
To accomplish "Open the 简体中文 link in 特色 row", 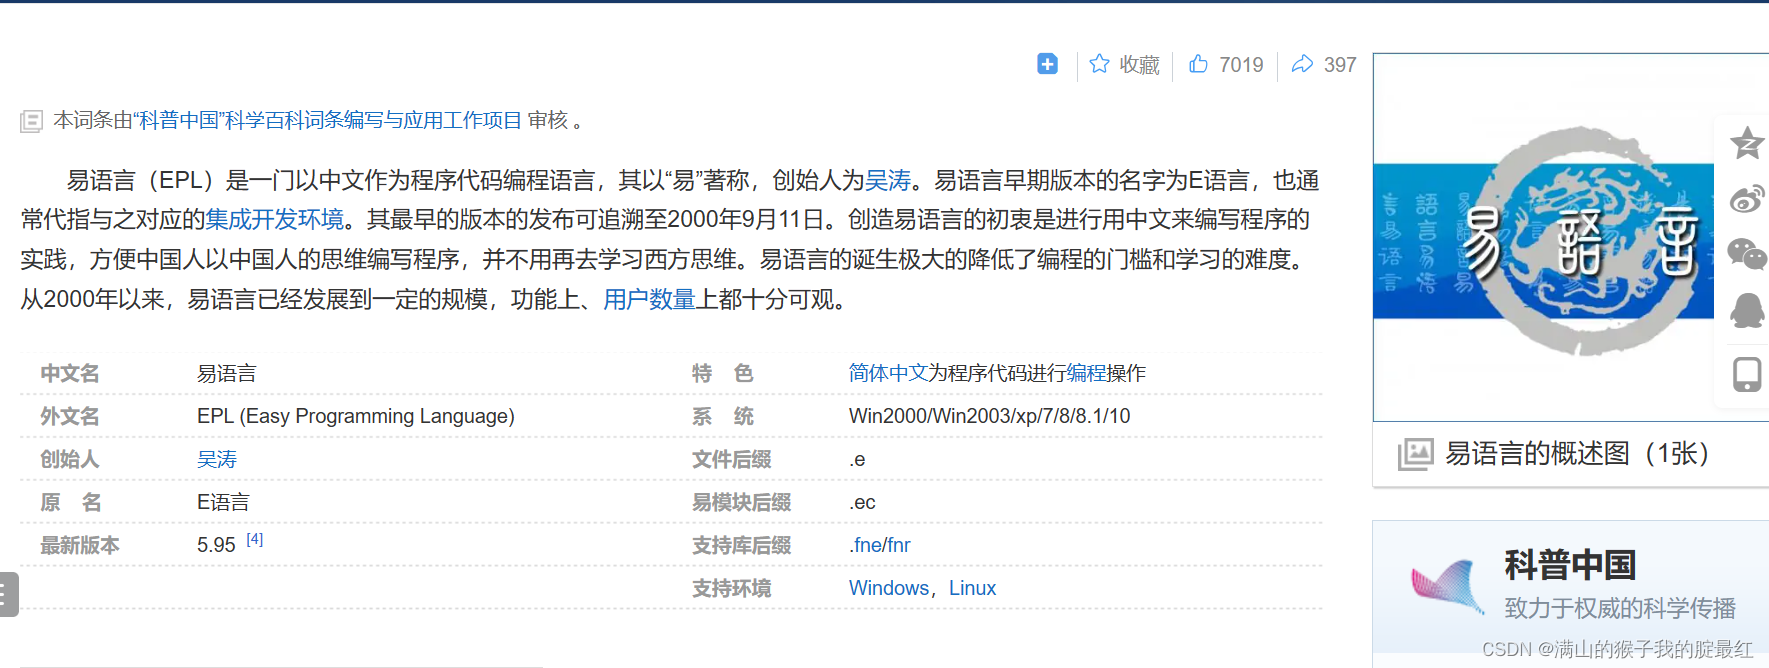I will 888,373.
